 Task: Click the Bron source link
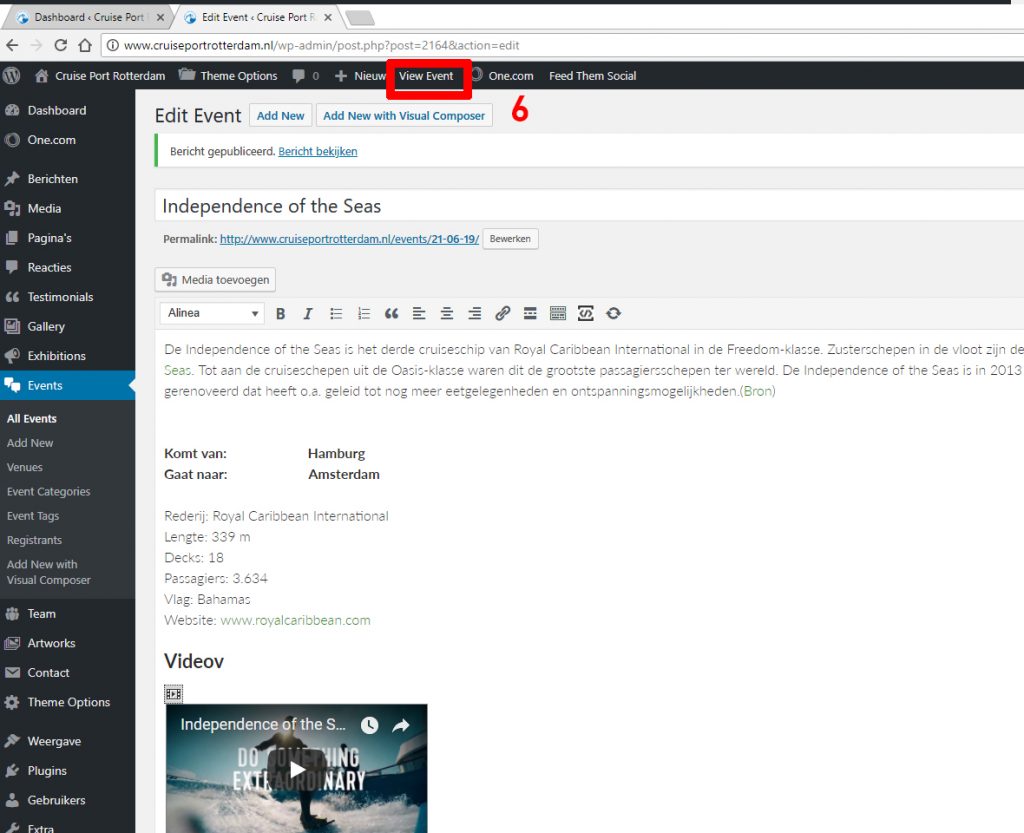[758, 391]
